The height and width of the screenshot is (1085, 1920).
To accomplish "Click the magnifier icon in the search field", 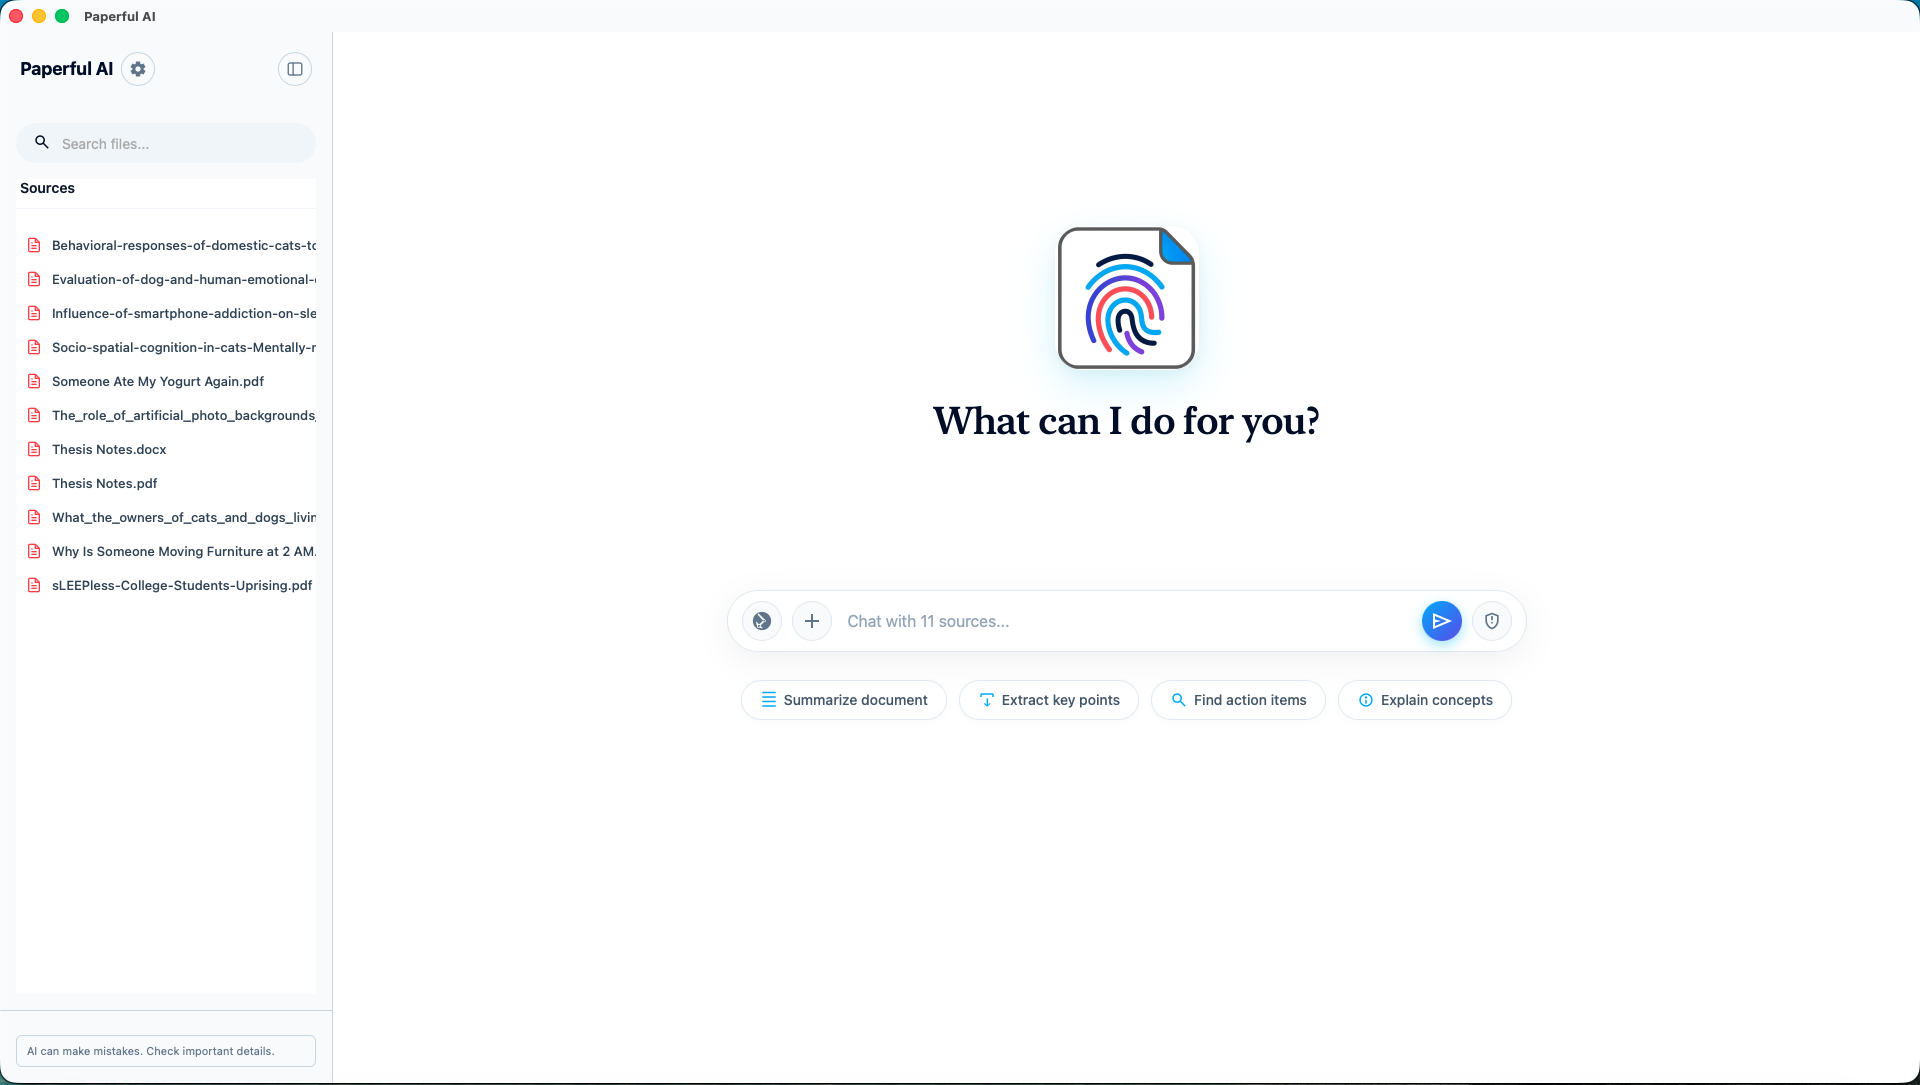I will pos(42,142).
